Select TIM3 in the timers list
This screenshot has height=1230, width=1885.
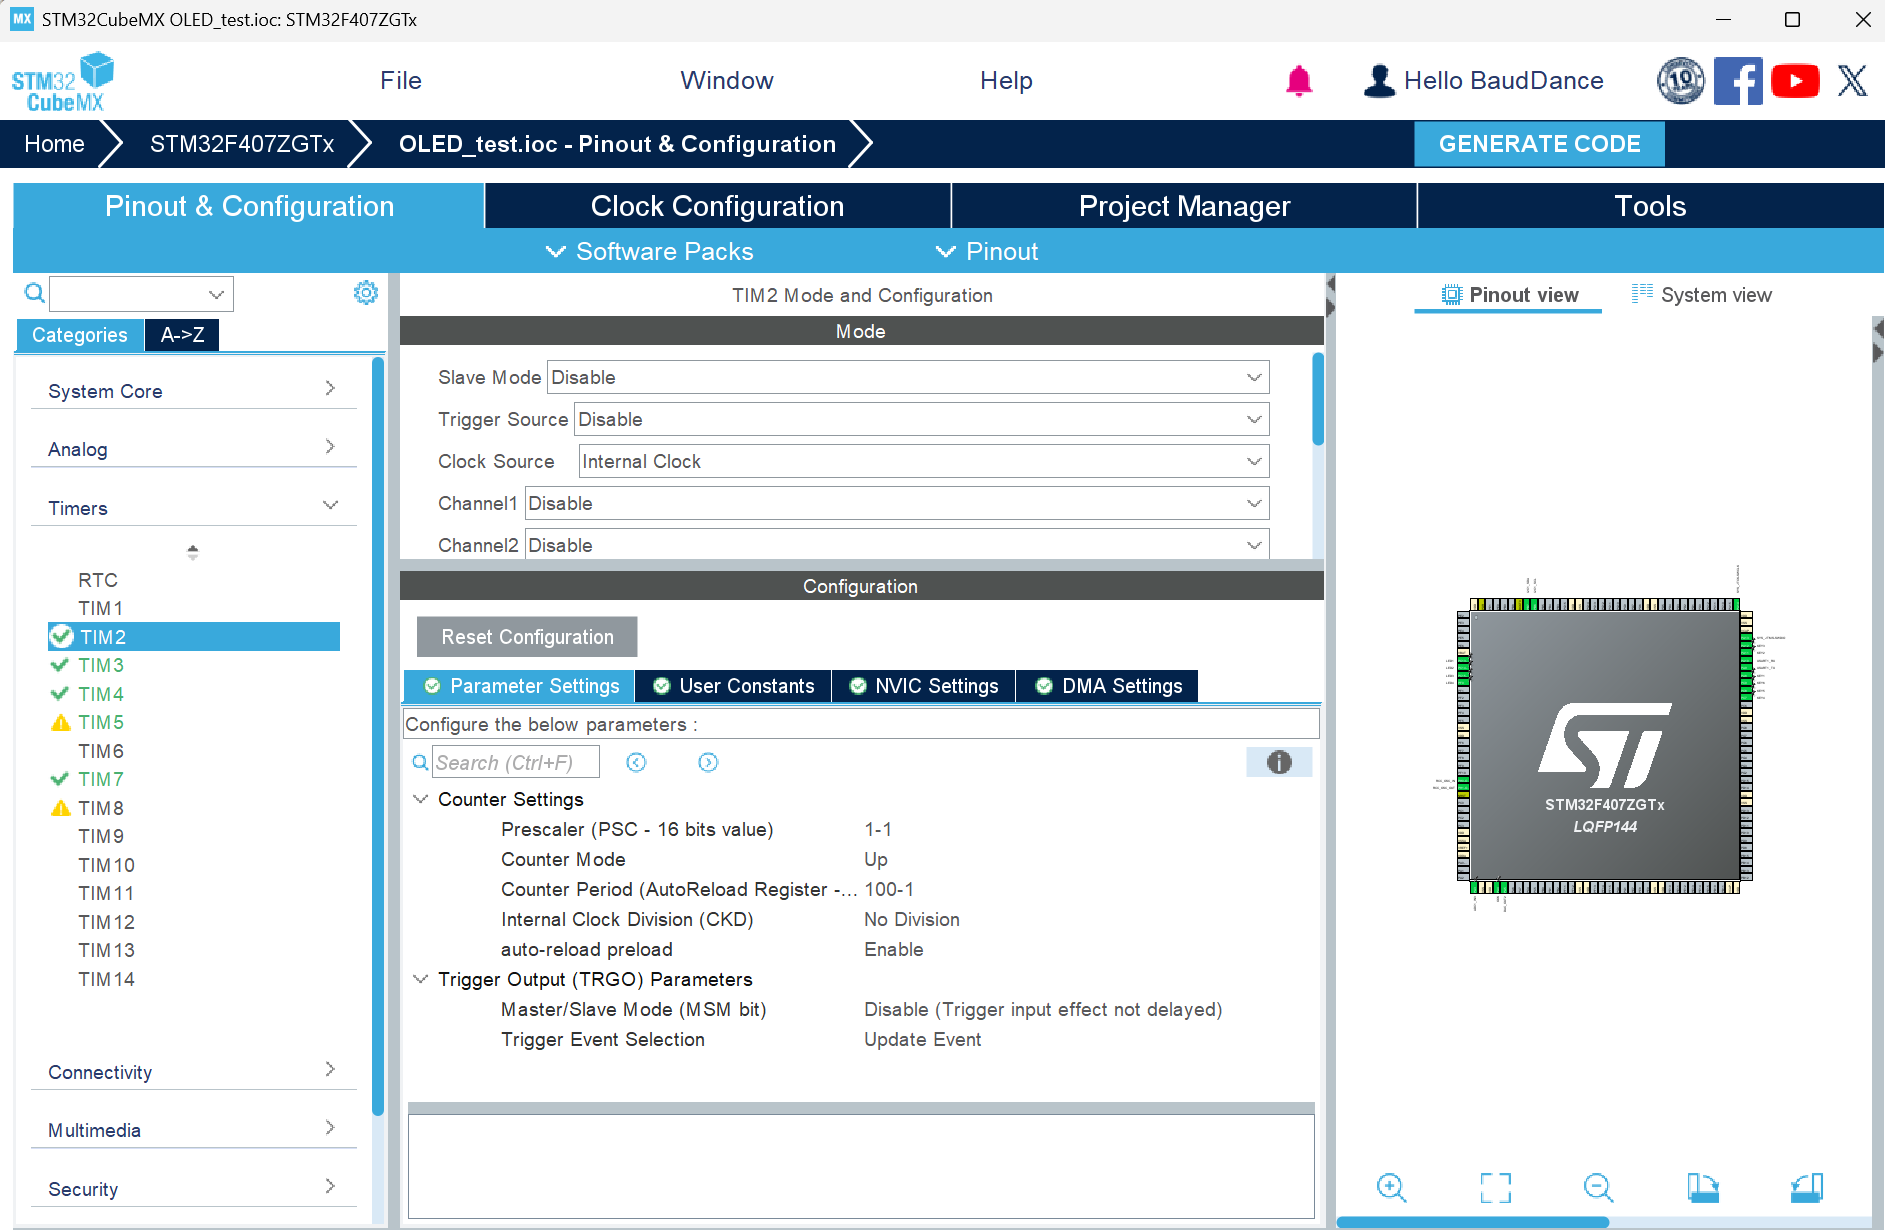101,665
